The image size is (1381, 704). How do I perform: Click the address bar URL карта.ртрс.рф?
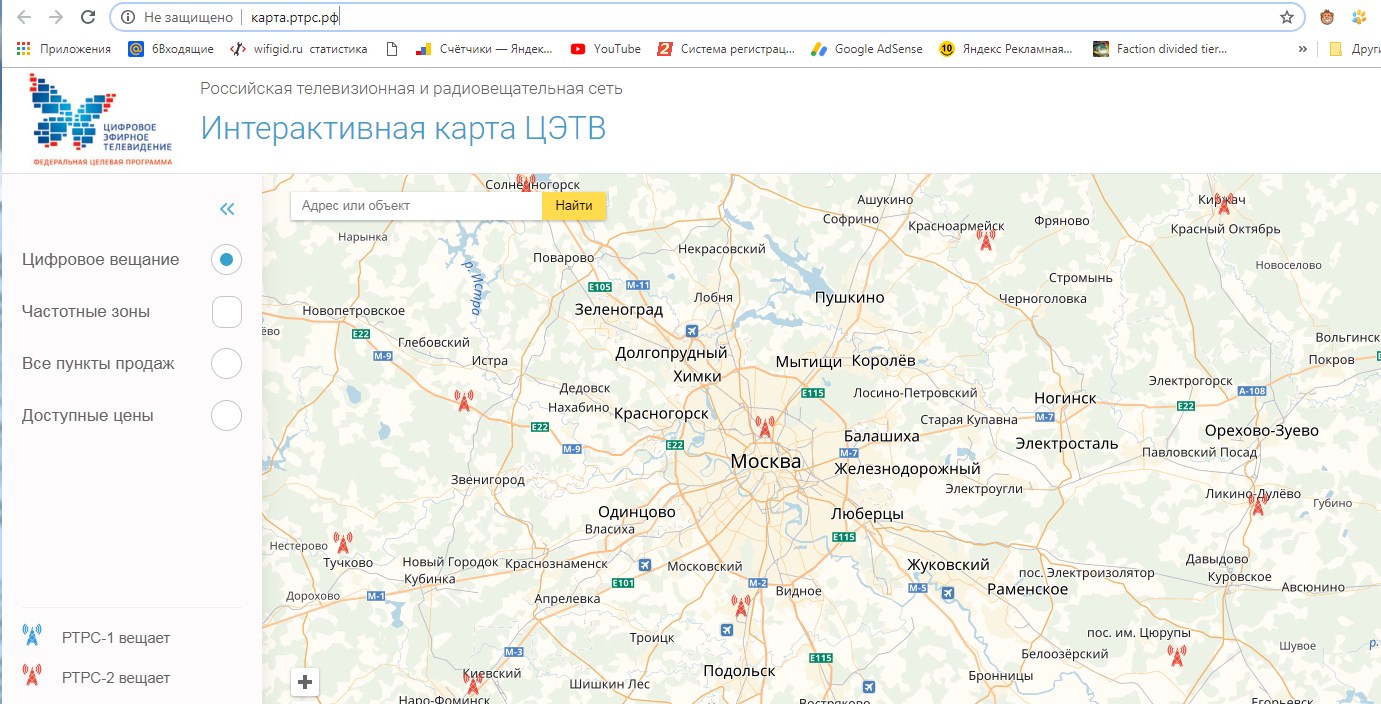295,17
